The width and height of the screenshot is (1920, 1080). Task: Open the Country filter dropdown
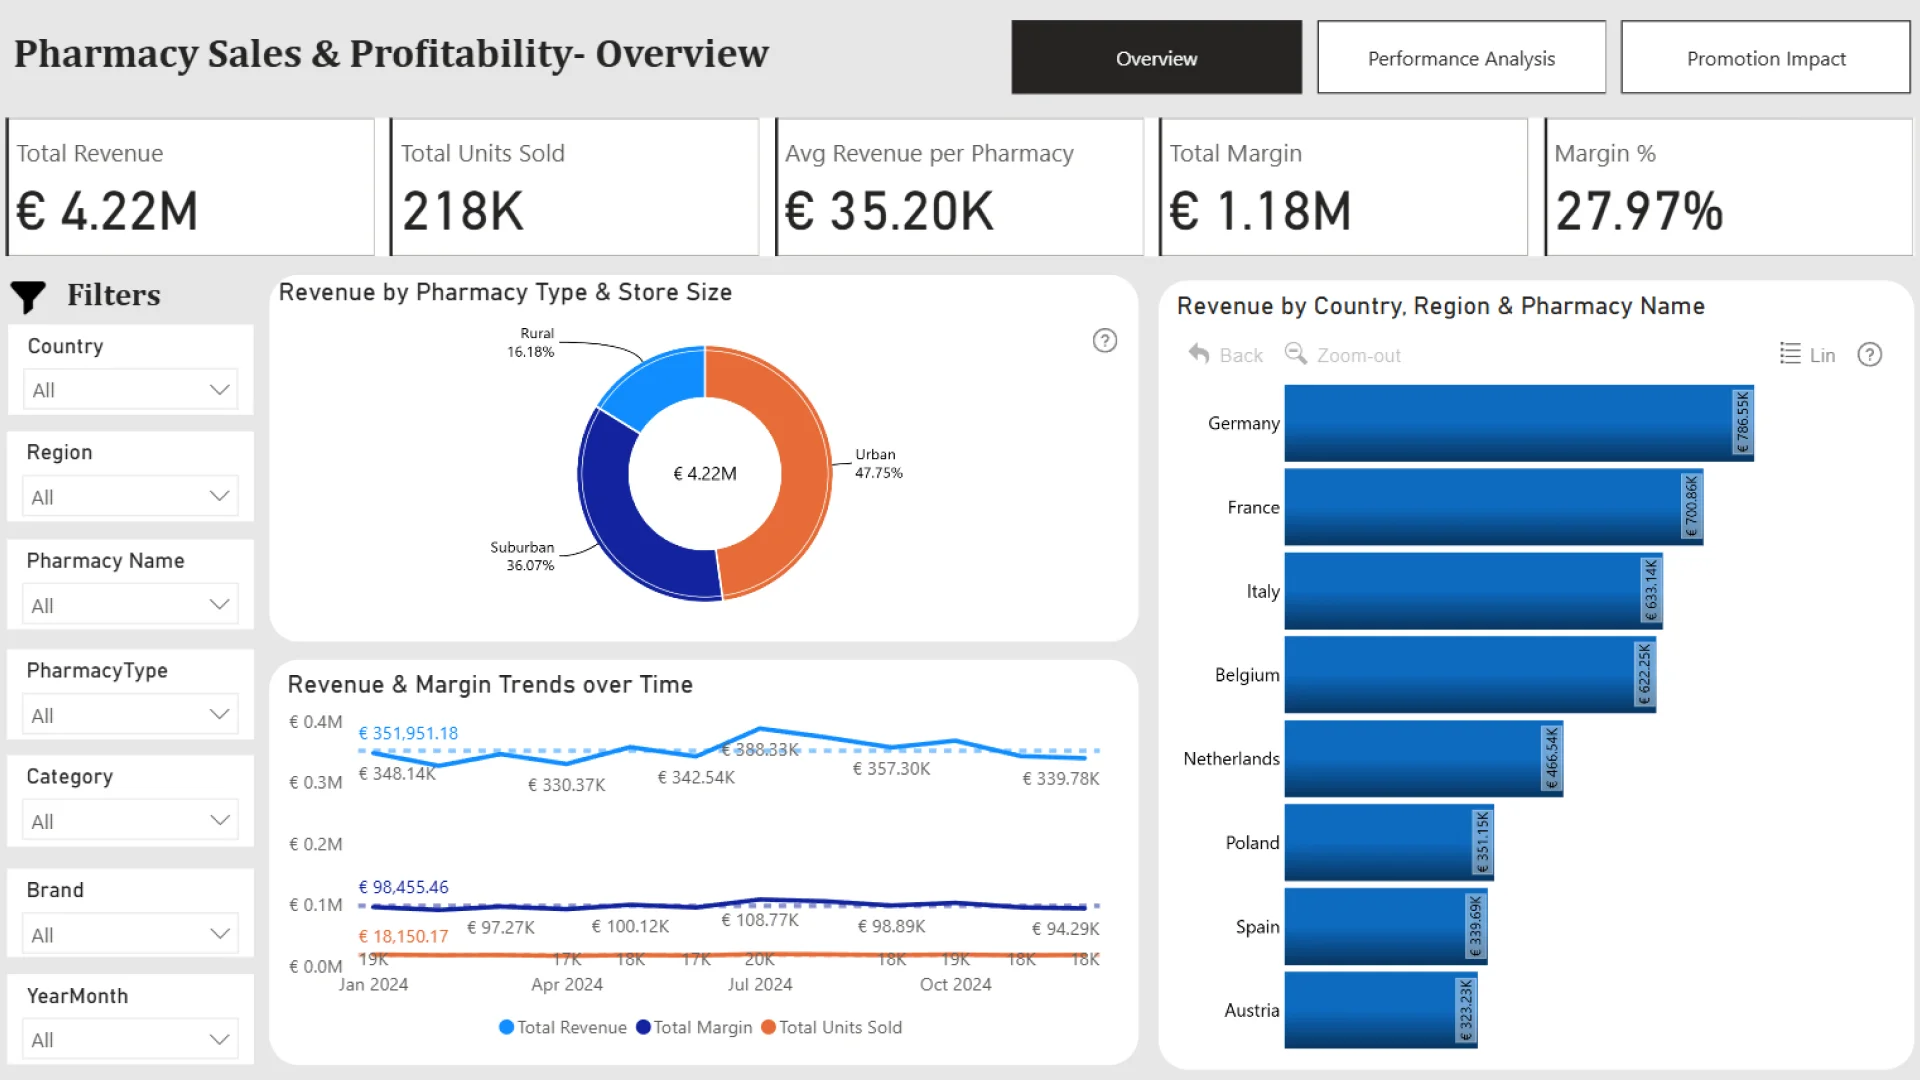[130, 390]
